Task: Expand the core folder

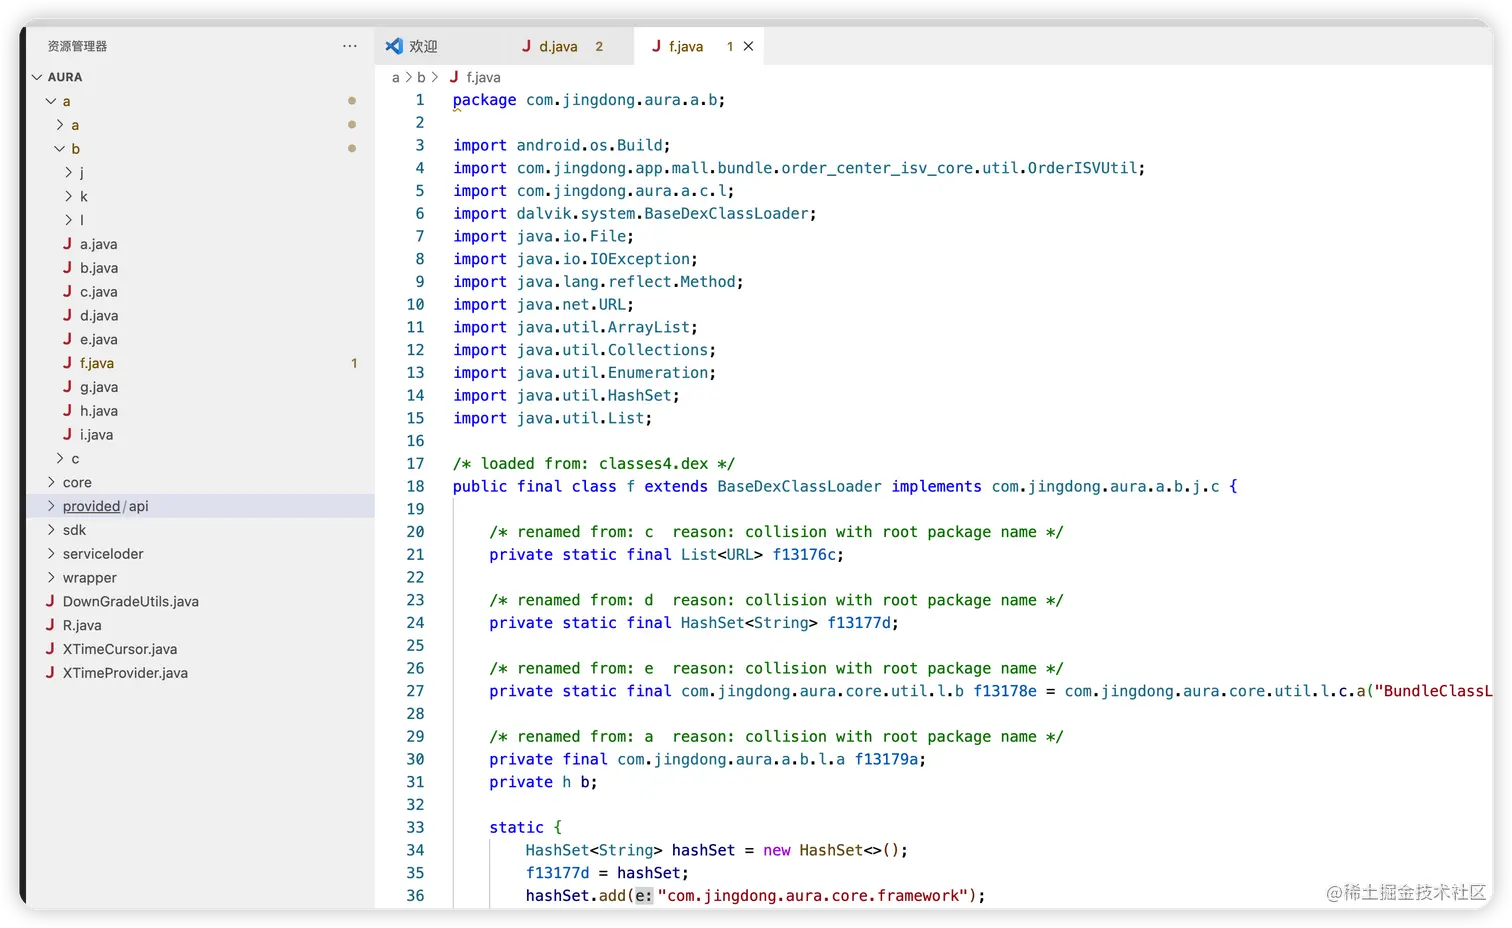Action: click(x=51, y=482)
